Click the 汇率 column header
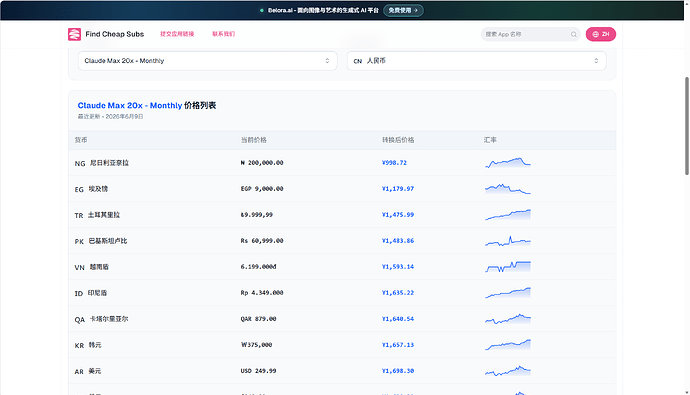 pos(490,140)
